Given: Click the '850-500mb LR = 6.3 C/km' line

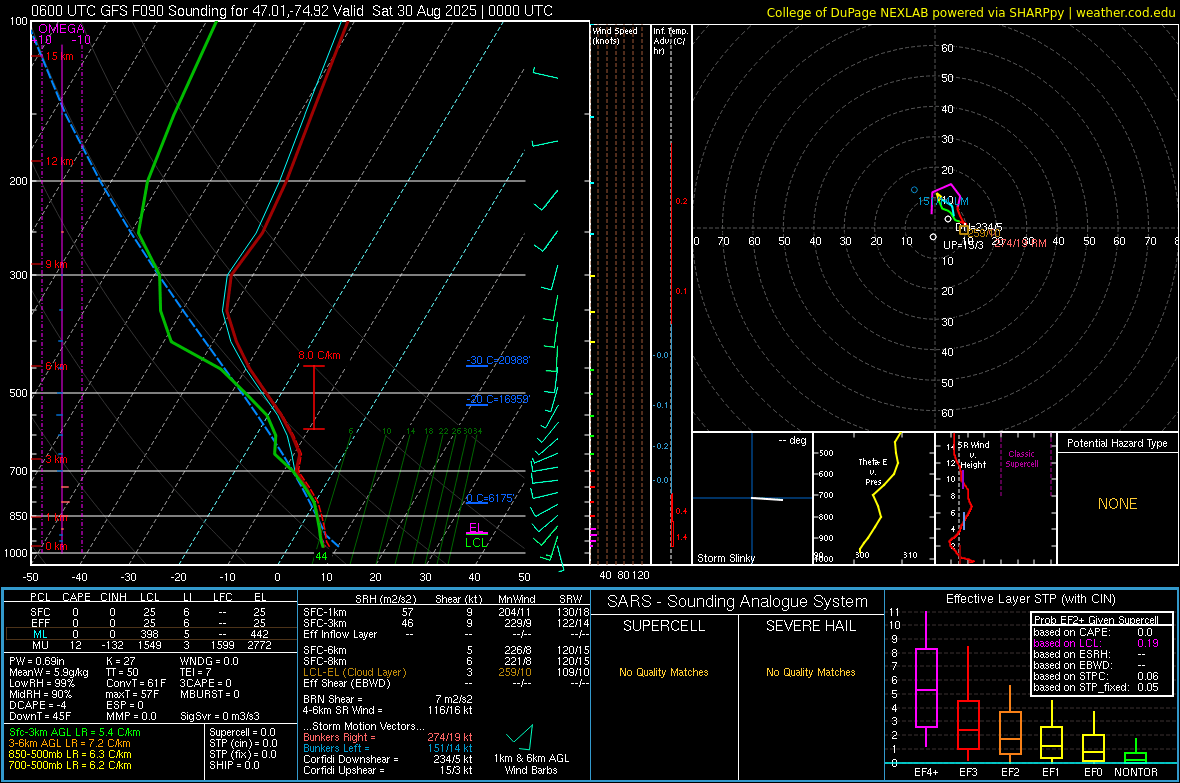Looking at the screenshot, I should pos(70,754).
